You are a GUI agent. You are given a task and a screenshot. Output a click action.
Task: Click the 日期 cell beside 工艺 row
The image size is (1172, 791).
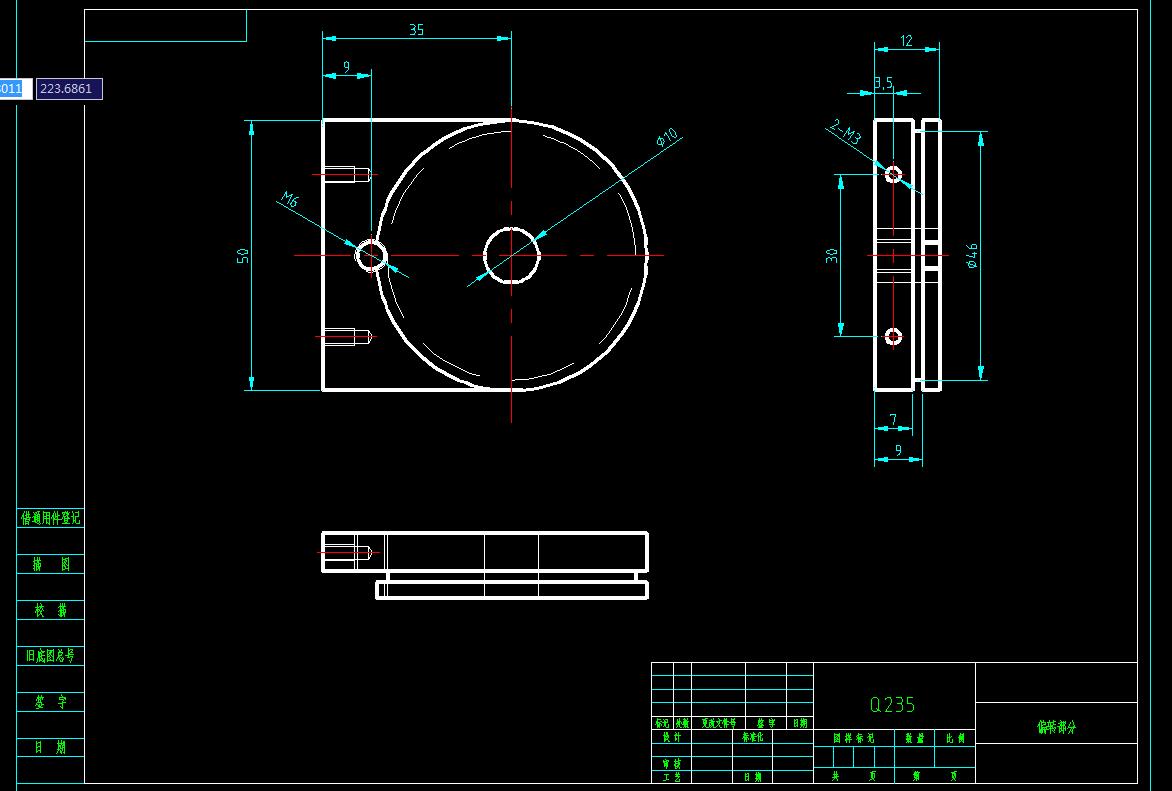[x=752, y=778]
